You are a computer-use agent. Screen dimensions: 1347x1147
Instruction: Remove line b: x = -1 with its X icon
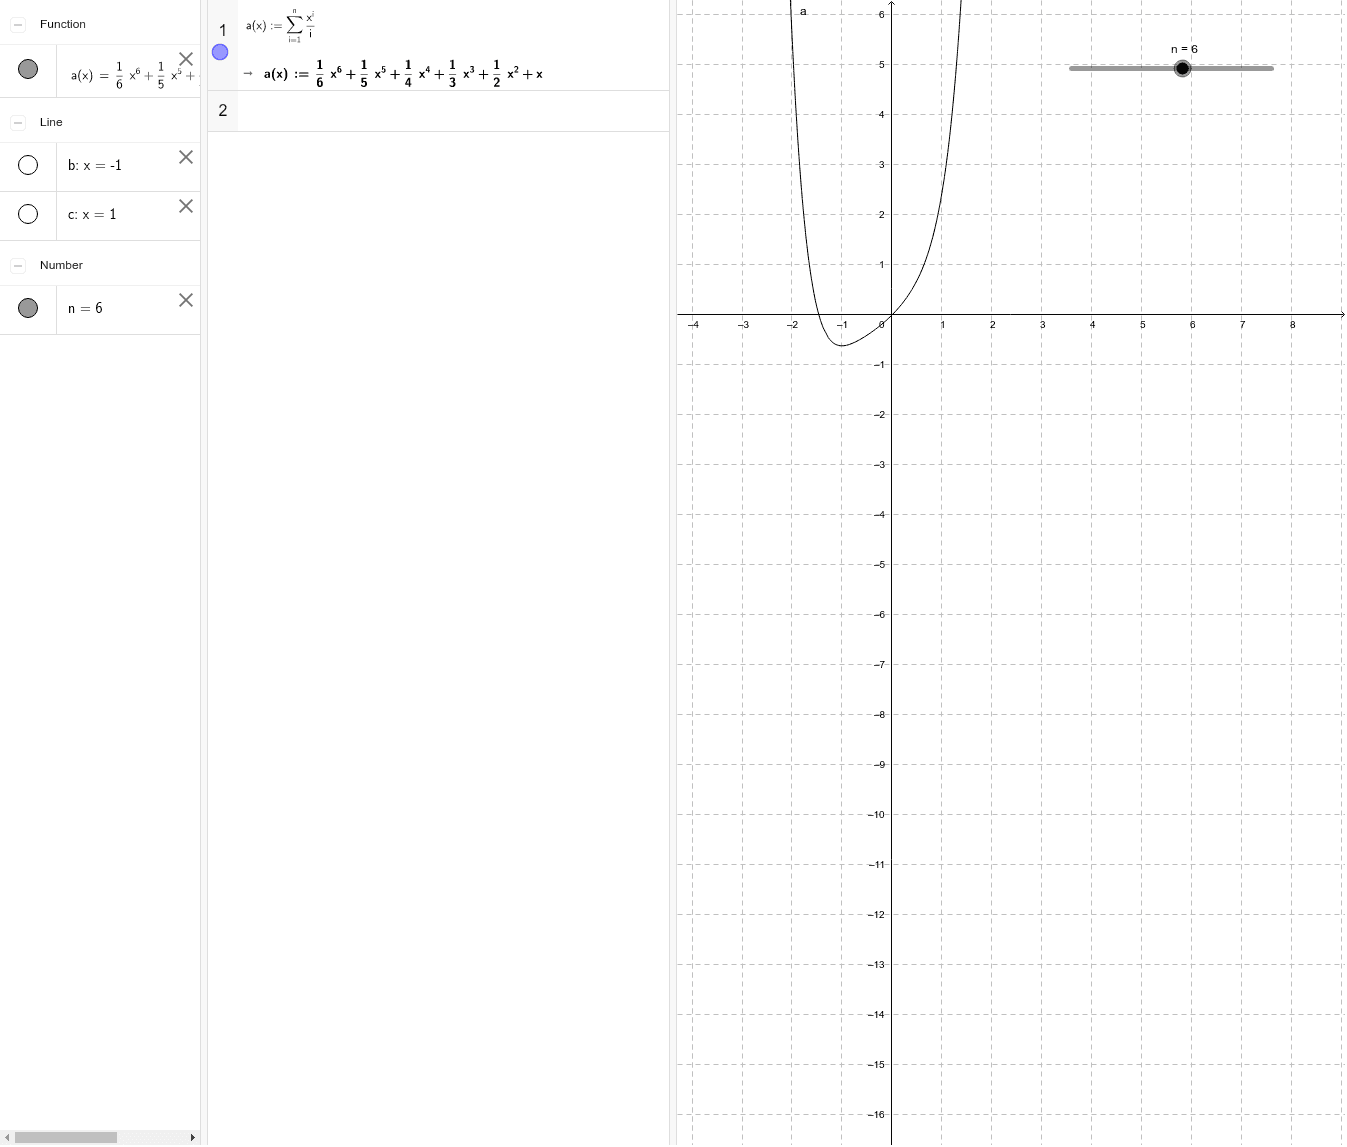[186, 157]
